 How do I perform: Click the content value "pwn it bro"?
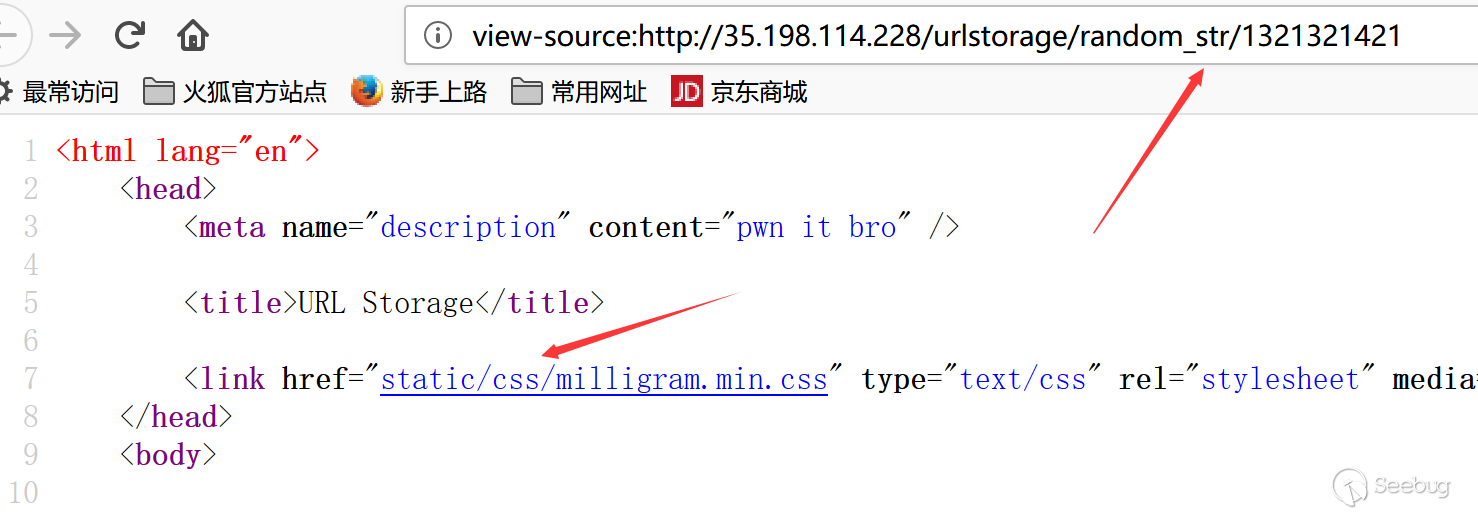(816, 227)
